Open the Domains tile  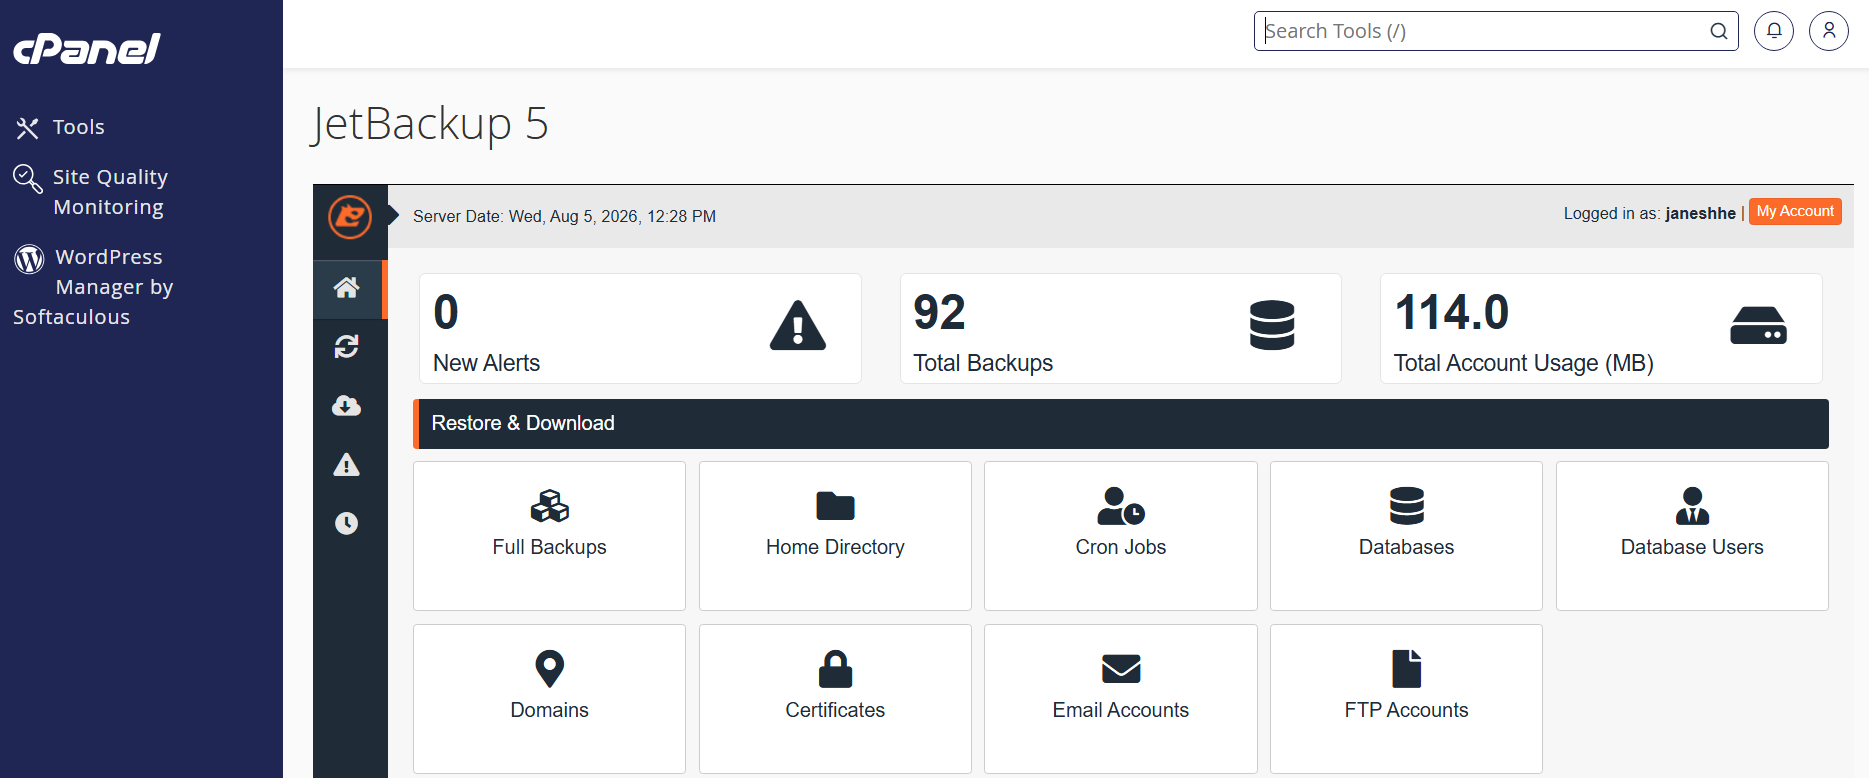click(x=549, y=699)
